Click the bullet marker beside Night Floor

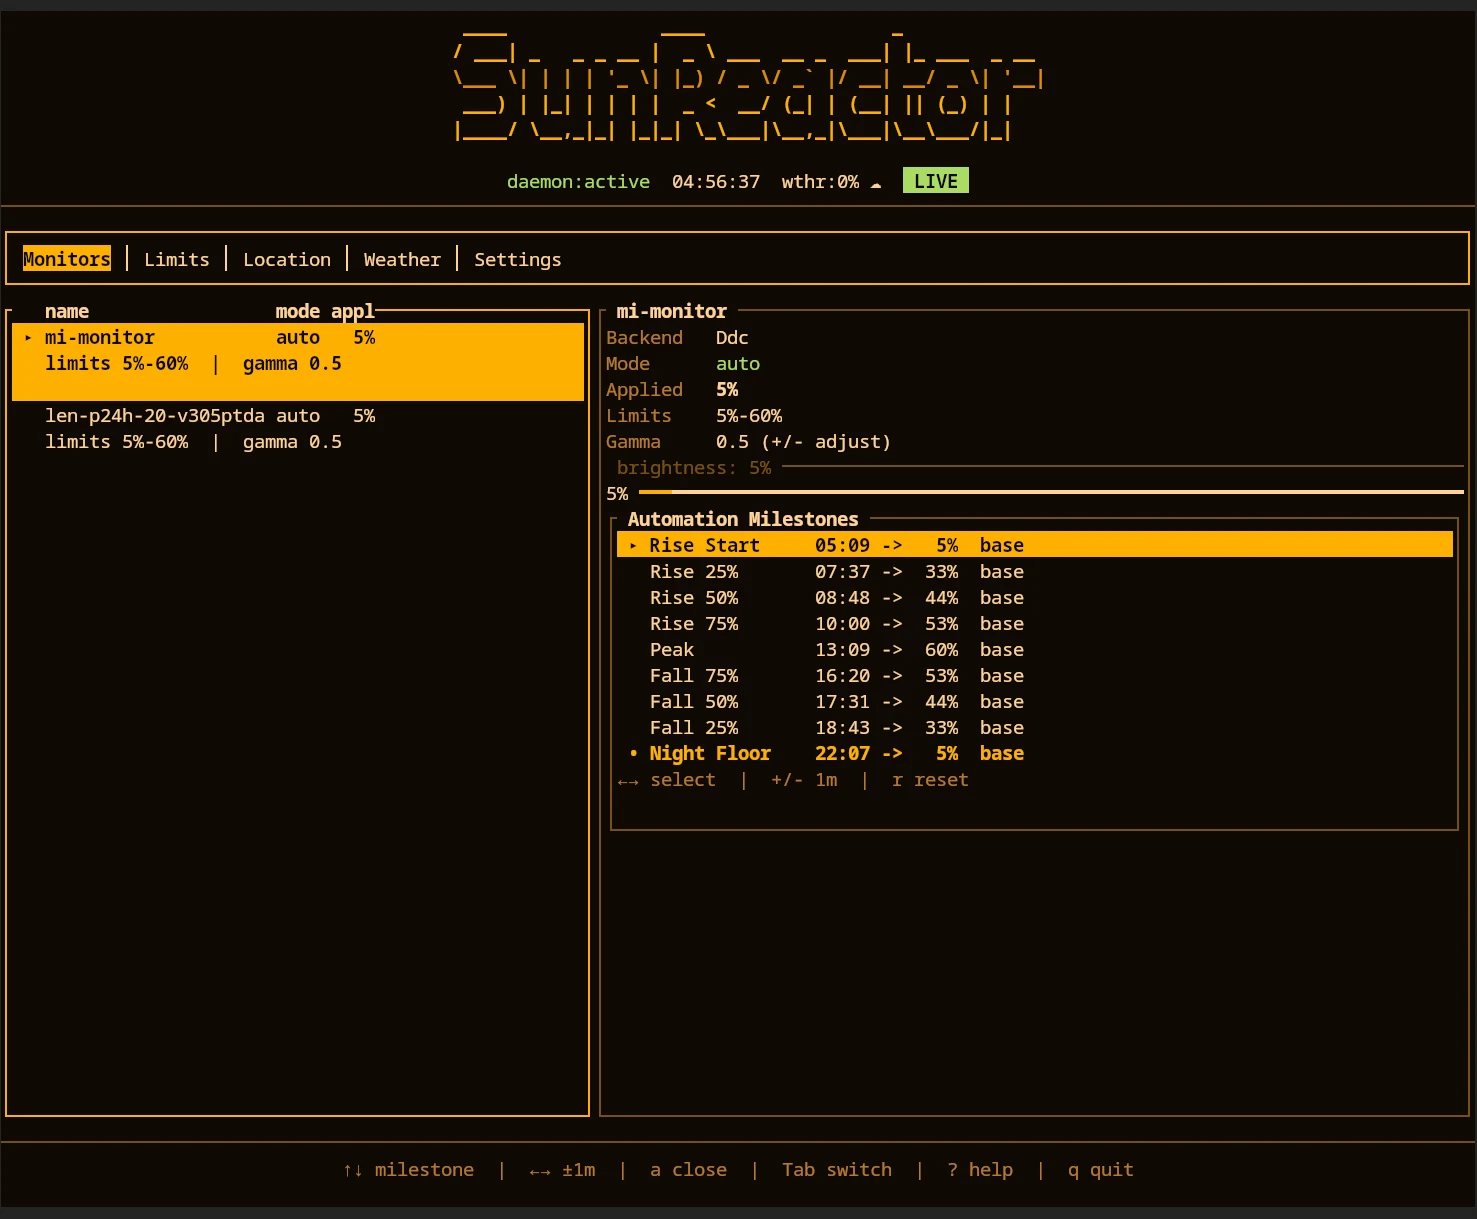(633, 753)
